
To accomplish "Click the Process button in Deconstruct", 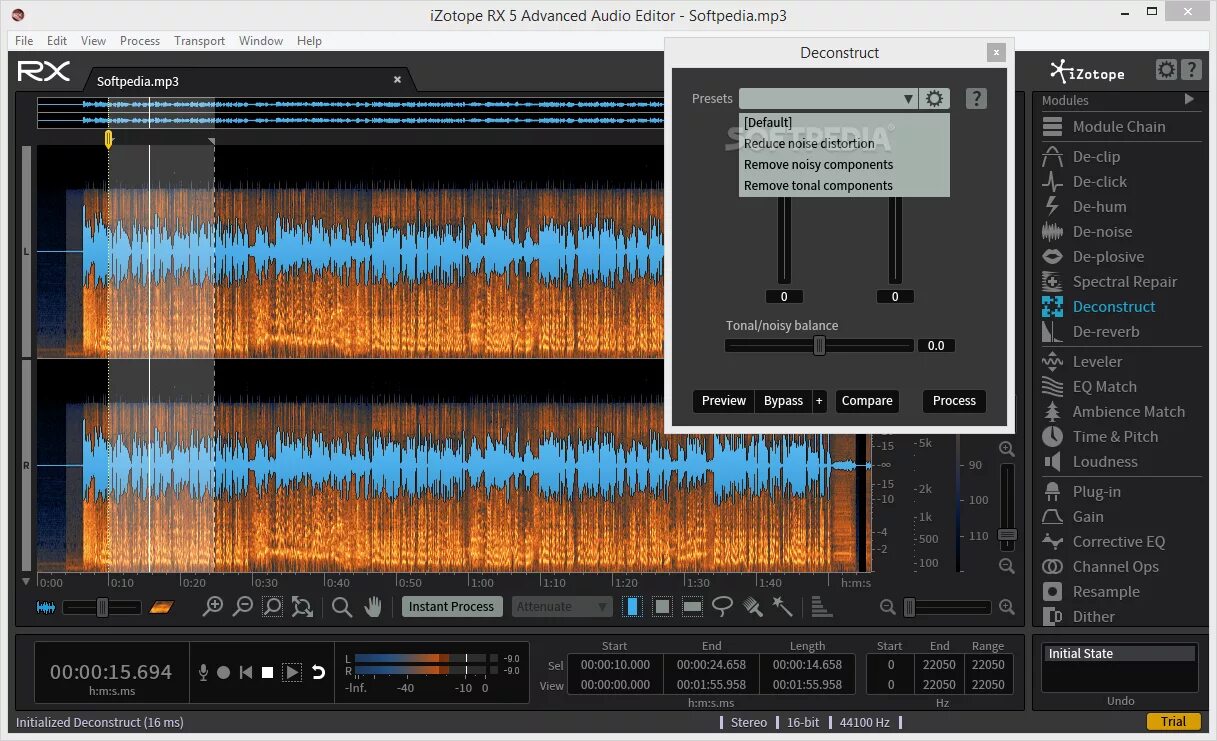I will [x=954, y=401].
